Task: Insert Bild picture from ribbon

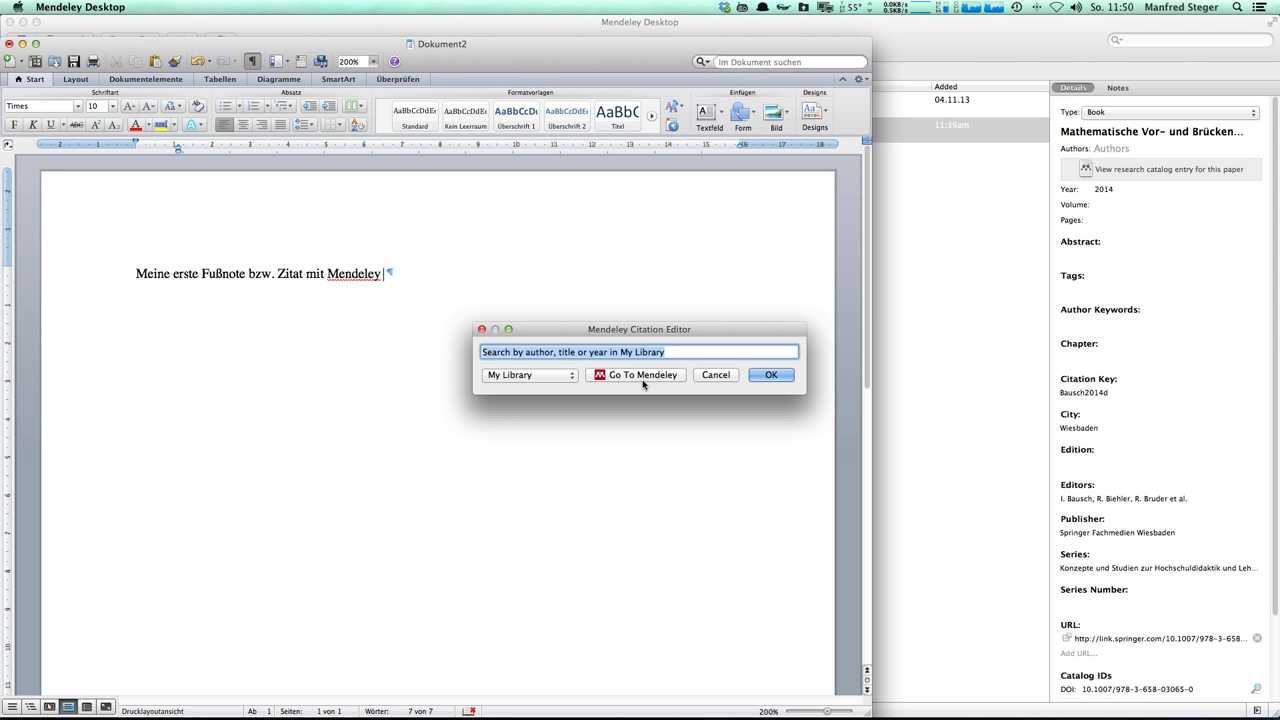Action: tap(775, 116)
